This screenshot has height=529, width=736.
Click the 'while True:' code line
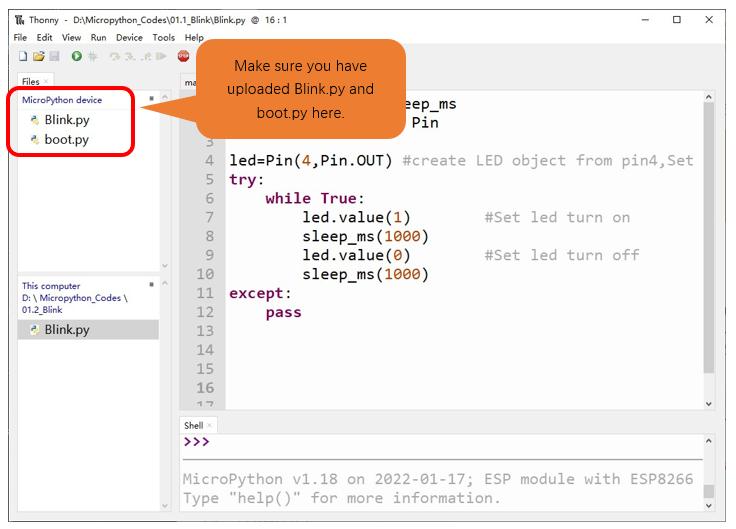[x=315, y=199]
